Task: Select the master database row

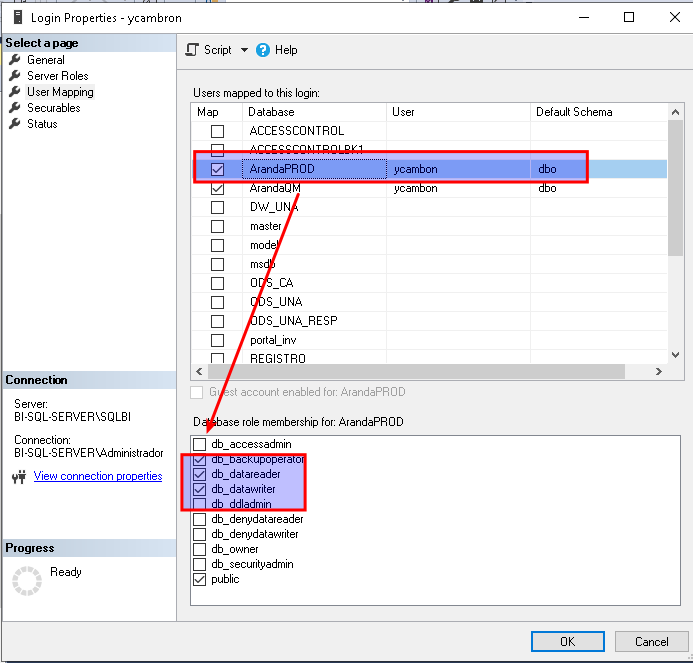Action: tap(266, 226)
